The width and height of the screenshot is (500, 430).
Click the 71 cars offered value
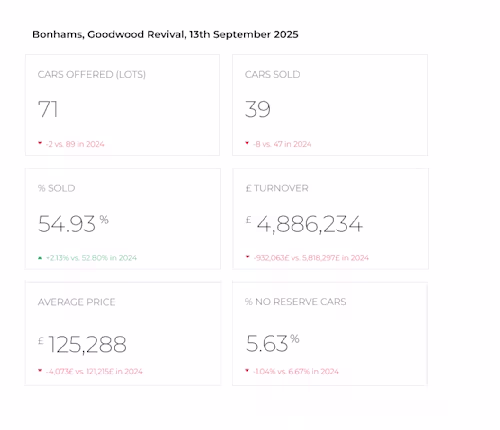click(x=48, y=109)
